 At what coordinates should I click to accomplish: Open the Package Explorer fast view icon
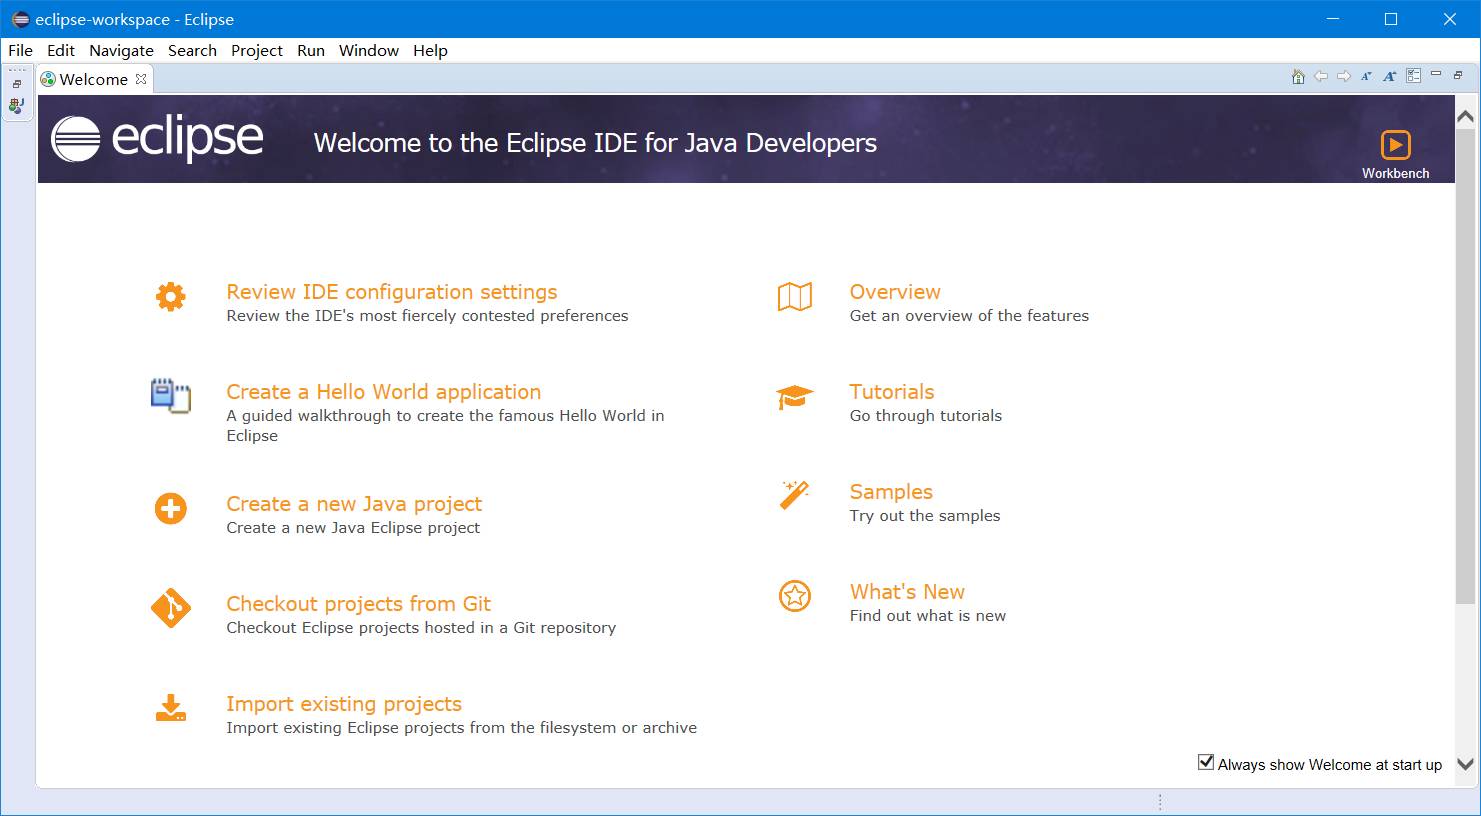17,105
